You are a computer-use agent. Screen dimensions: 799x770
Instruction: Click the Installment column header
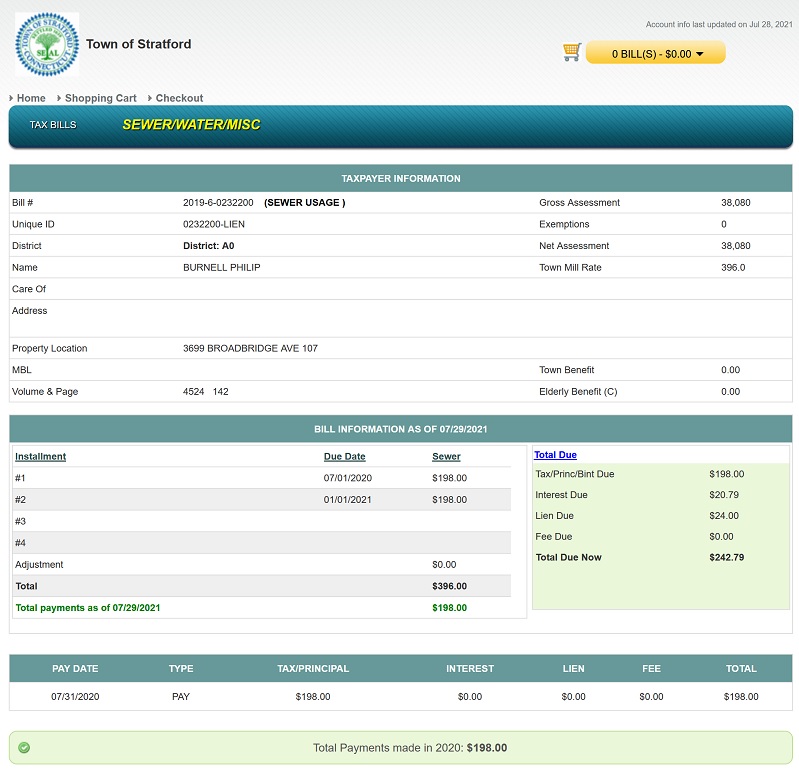click(40, 457)
